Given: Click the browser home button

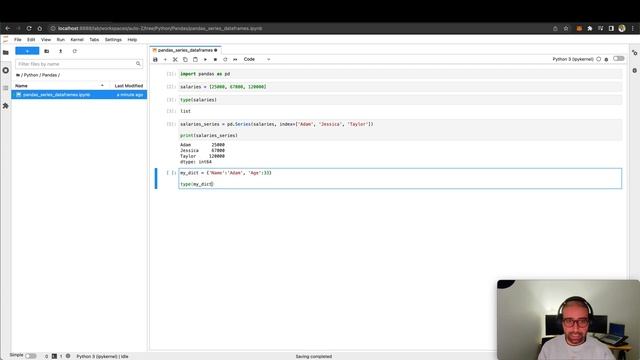Looking at the screenshot, I should click(40, 28).
